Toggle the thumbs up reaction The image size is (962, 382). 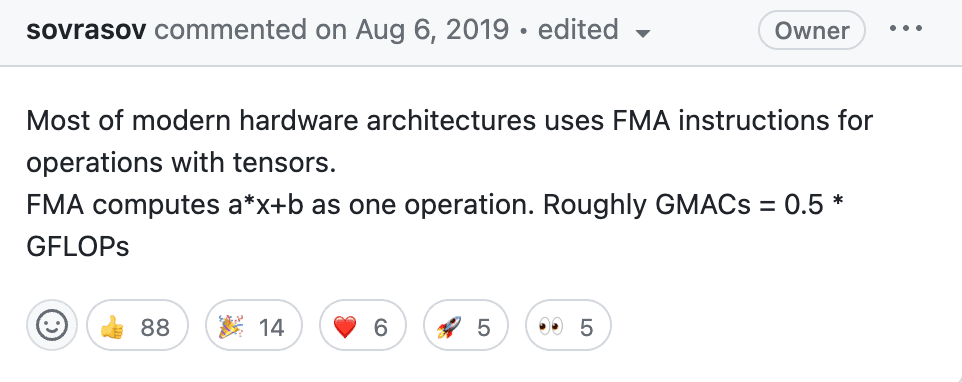point(137,326)
